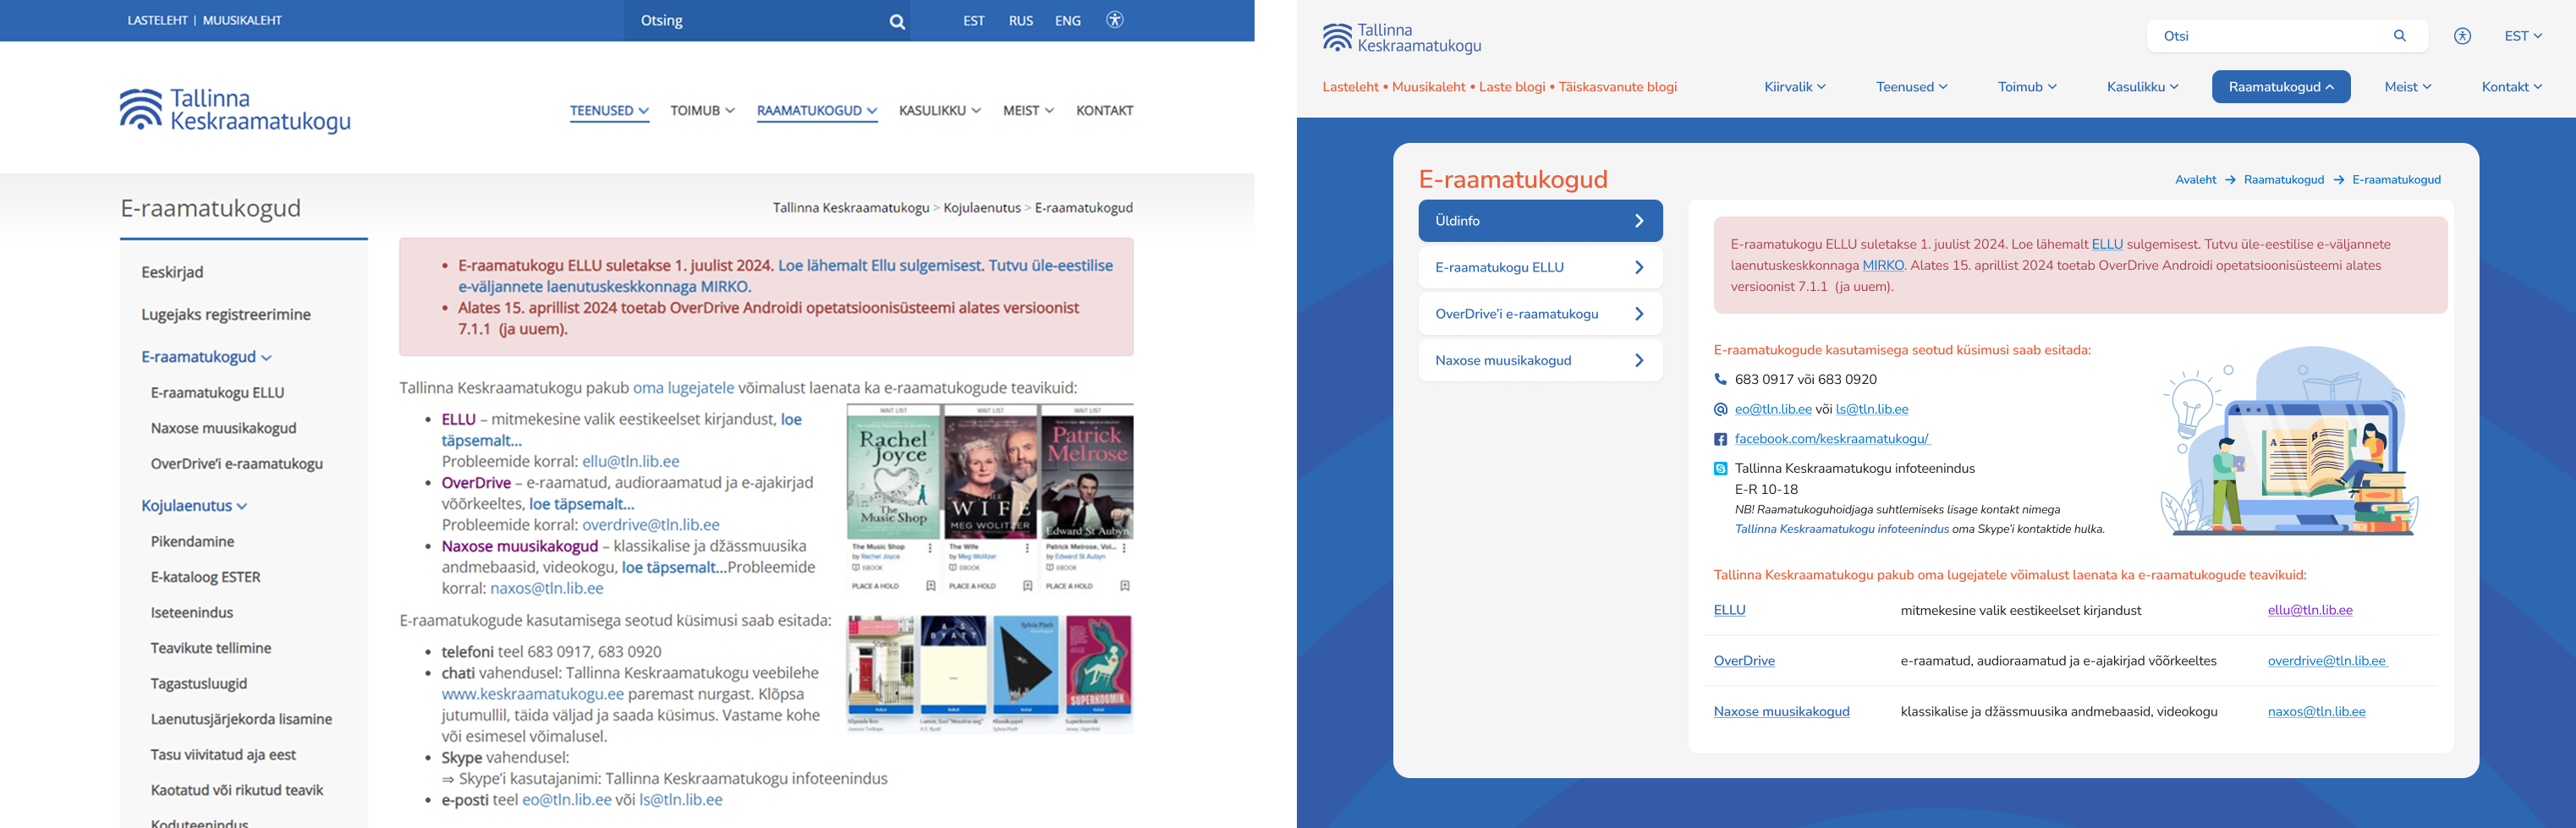Click the Skype icon next to infoteenindus
Screen dimensions: 2576x828
(1720, 468)
